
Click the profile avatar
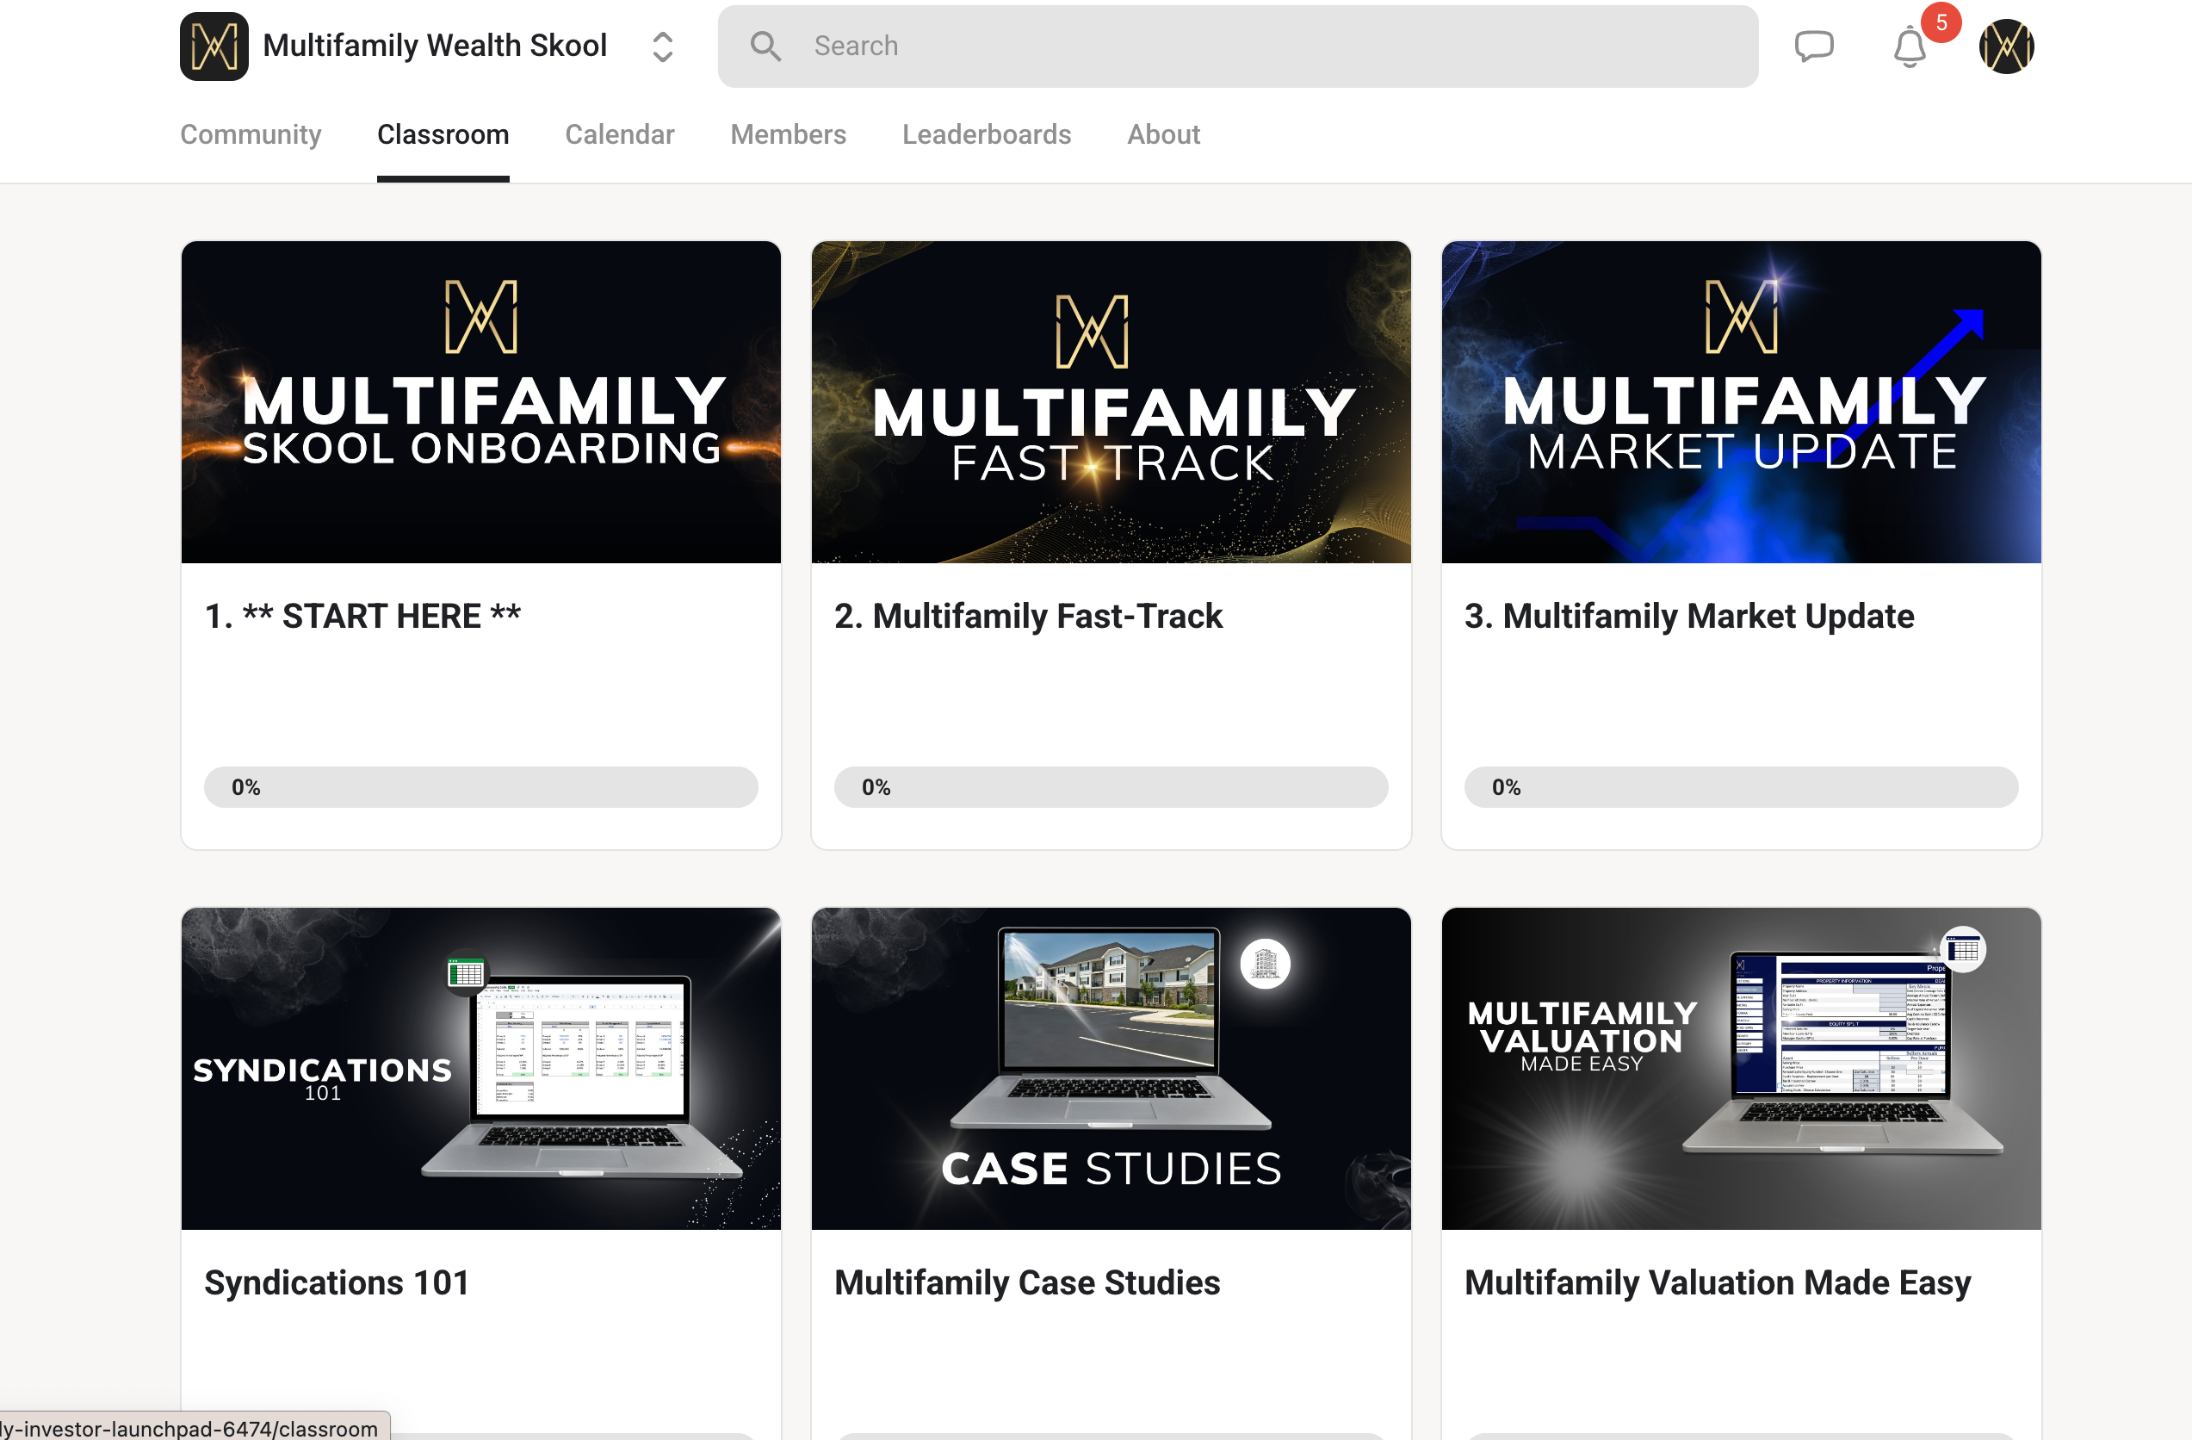[x=2006, y=46]
